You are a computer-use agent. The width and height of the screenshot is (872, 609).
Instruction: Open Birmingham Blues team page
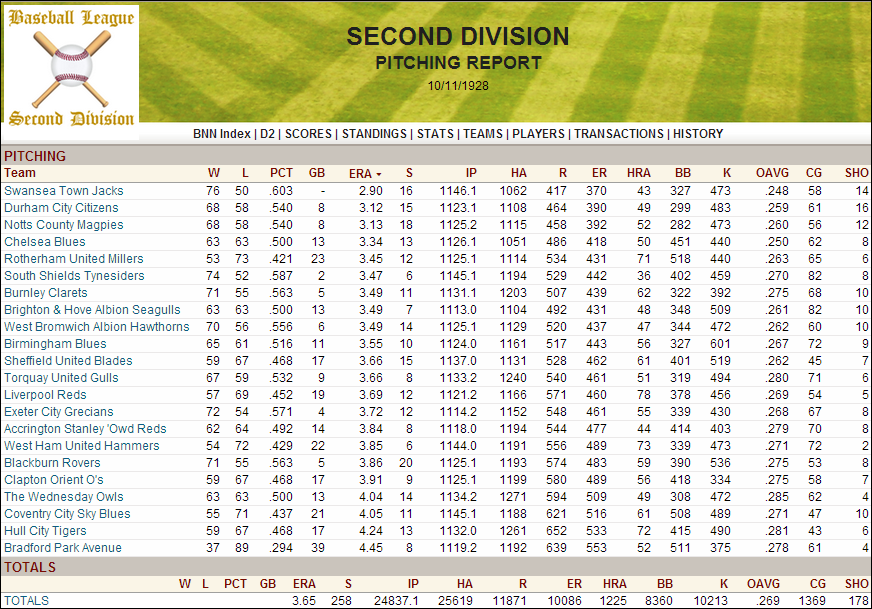click(55, 344)
